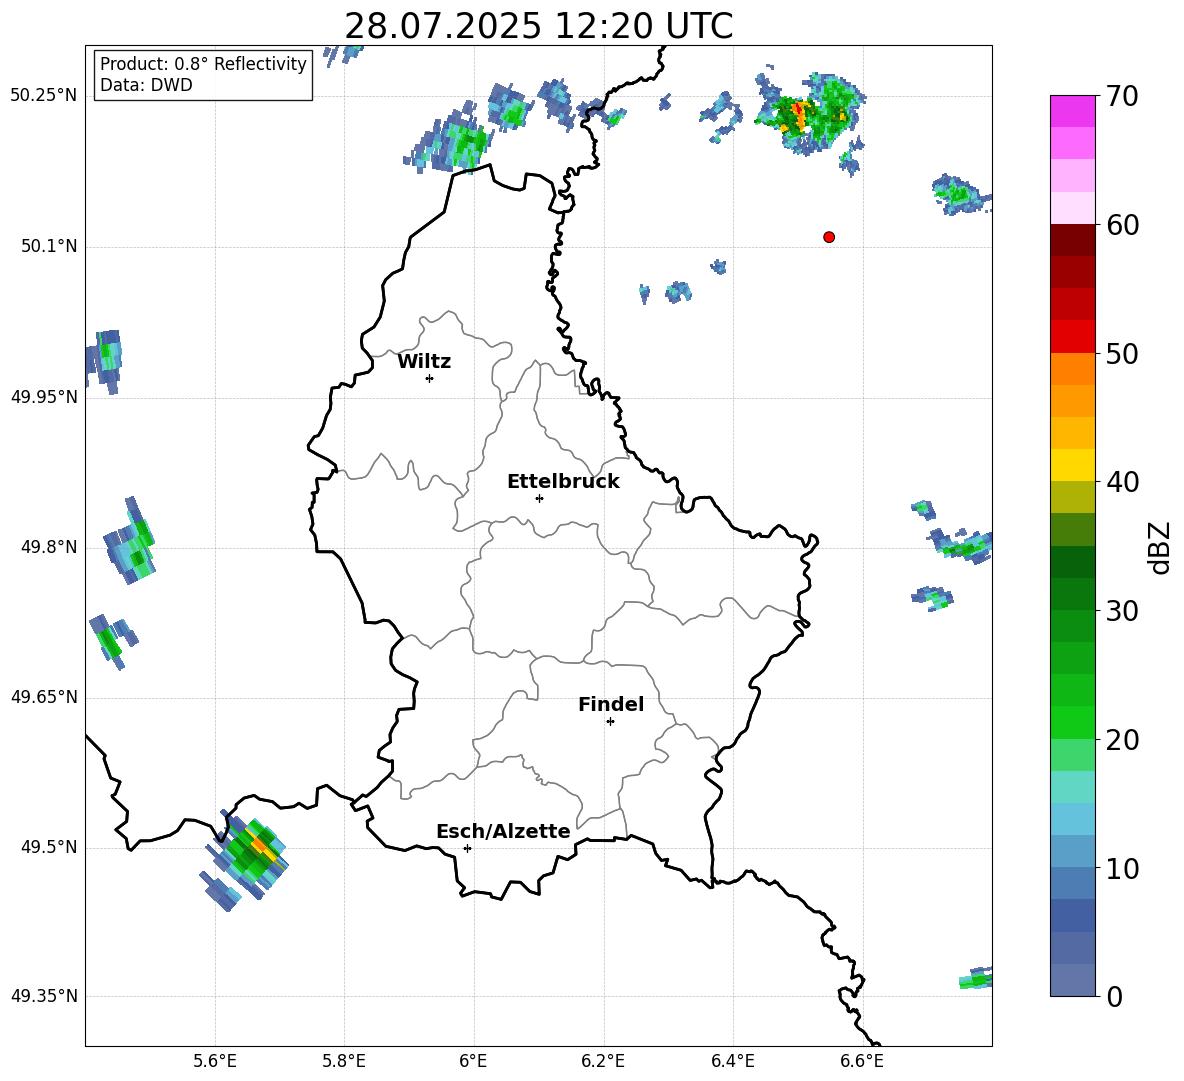Click the Product: 0.8° Reflectivity text
Image resolution: width=1184 pixels, height=1081 pixels.
point(203,64)
